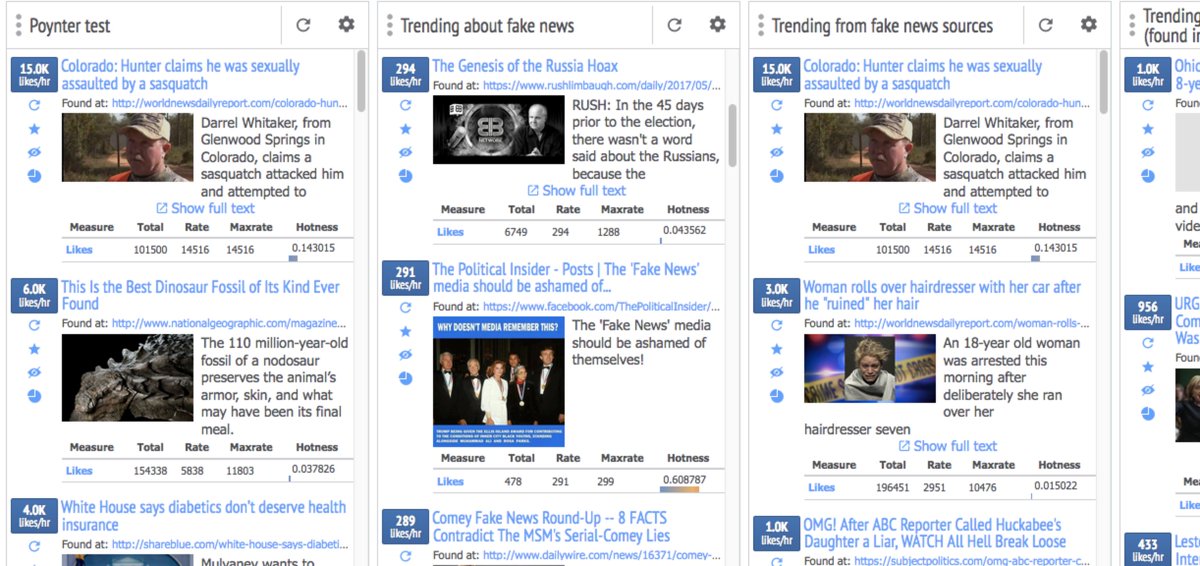Open chart for the Dinosaur Fossil story
Viewport: 1200px width, 566px height.
34,396
